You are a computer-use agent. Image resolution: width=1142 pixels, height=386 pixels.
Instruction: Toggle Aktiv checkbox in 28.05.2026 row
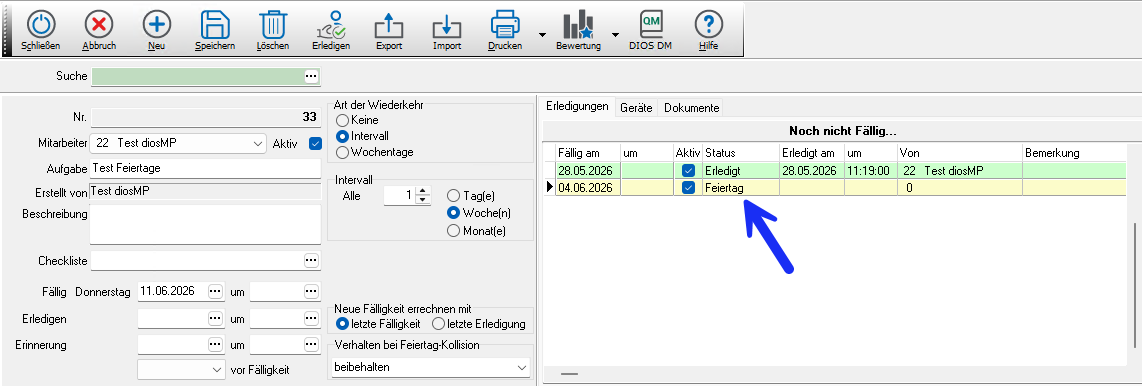(x=688, y=170)
